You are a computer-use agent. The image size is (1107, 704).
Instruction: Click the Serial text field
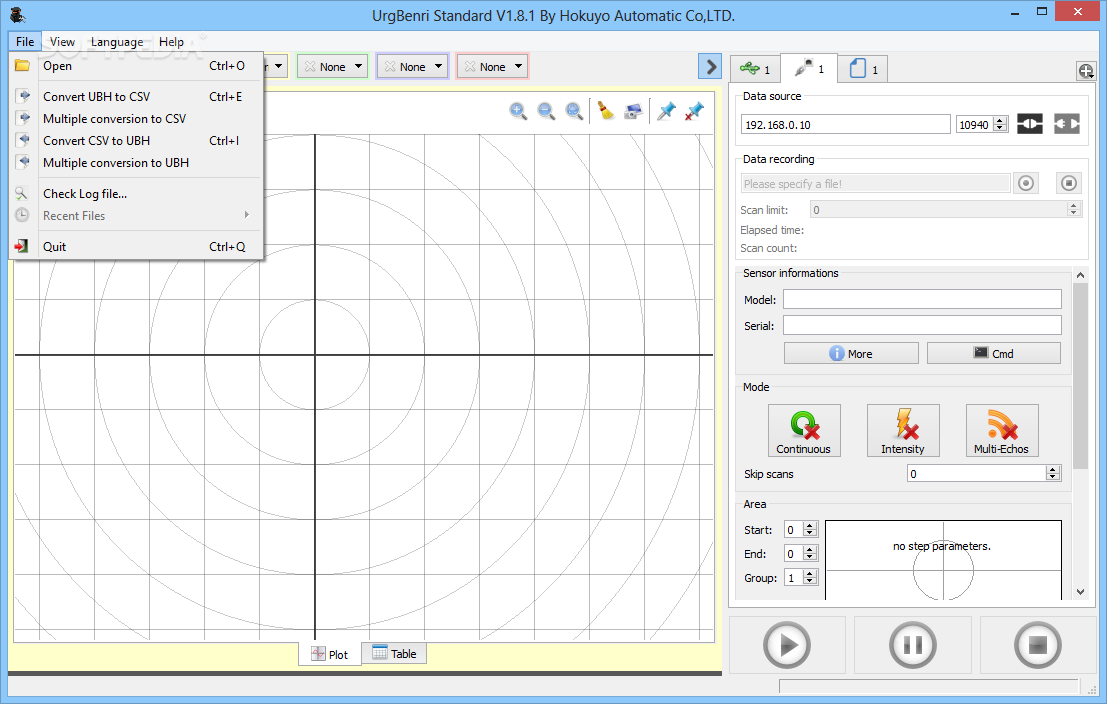coord(922,326)
